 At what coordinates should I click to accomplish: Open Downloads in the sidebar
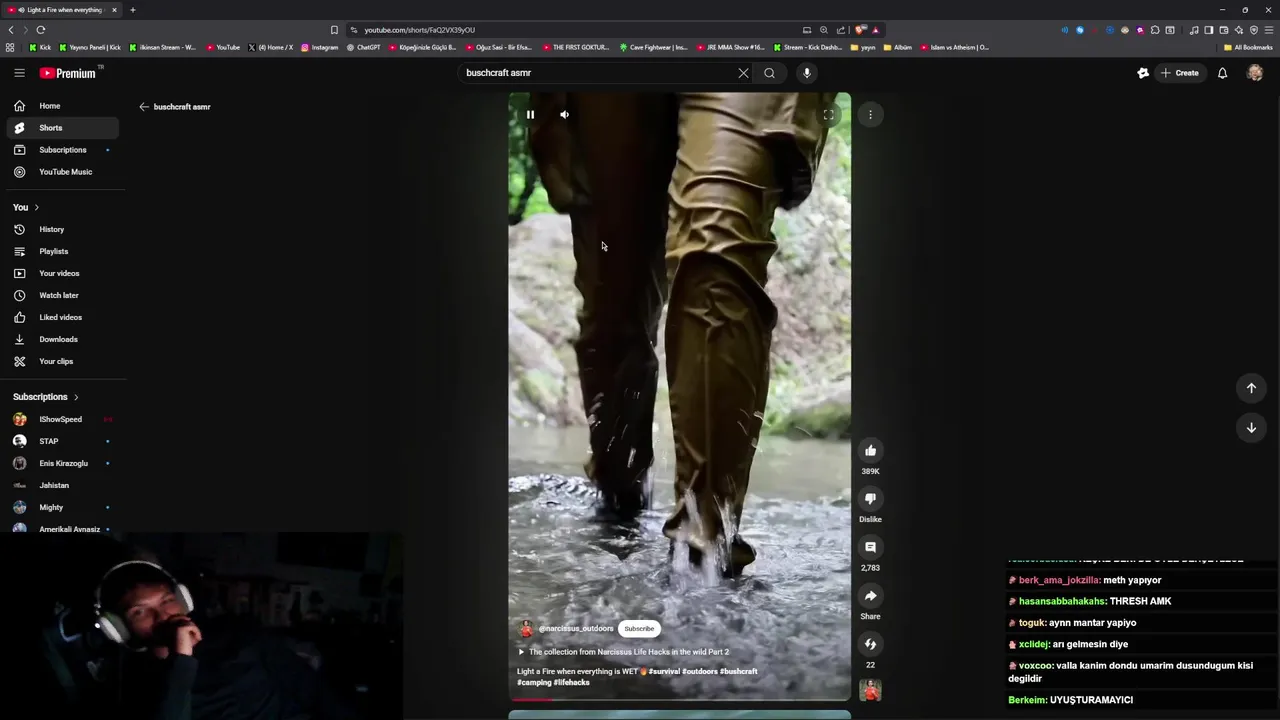pos(62,340)
